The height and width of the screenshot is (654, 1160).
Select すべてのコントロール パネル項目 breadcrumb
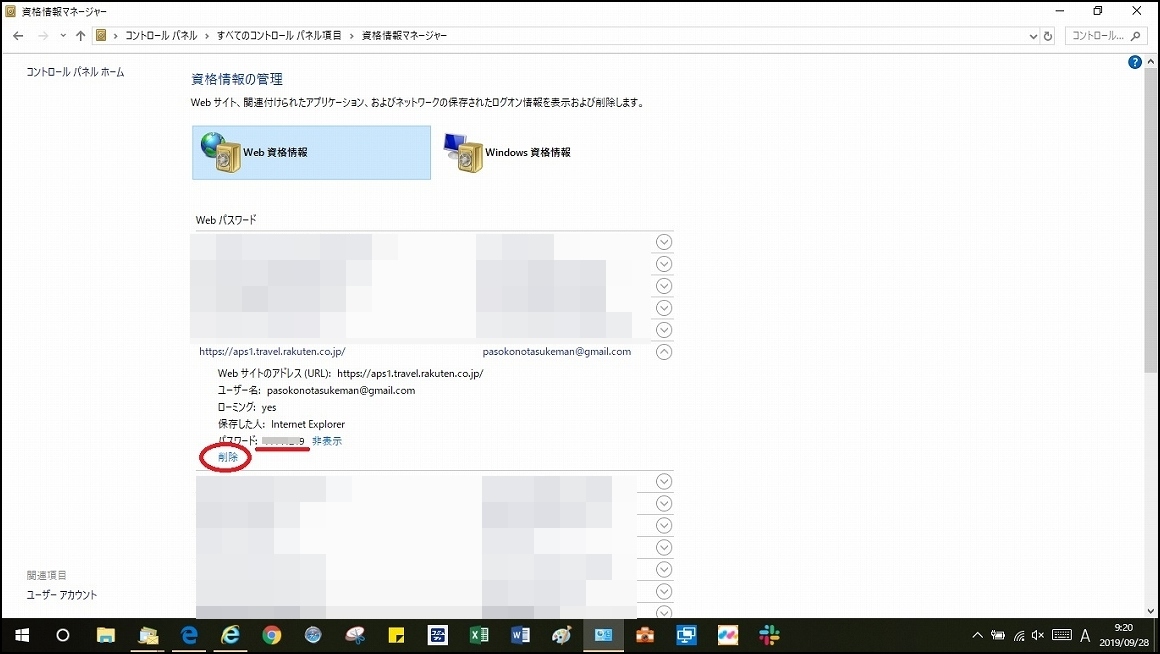pos(279,36)
